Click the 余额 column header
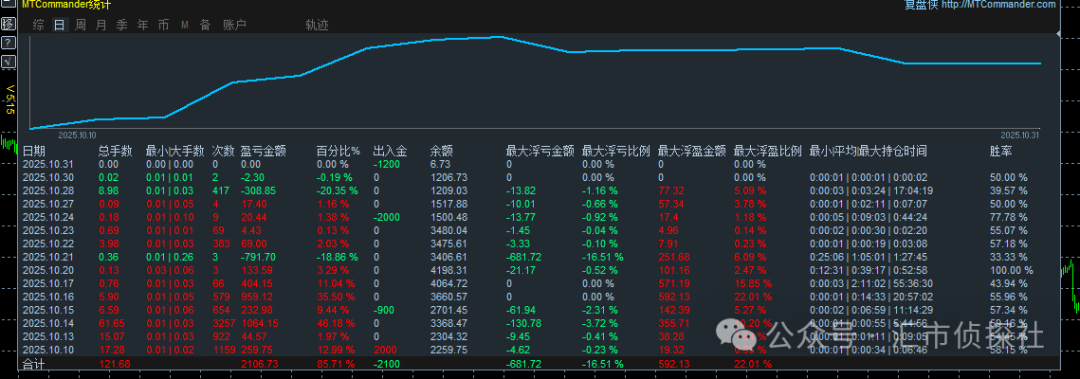 coord(442,152)
